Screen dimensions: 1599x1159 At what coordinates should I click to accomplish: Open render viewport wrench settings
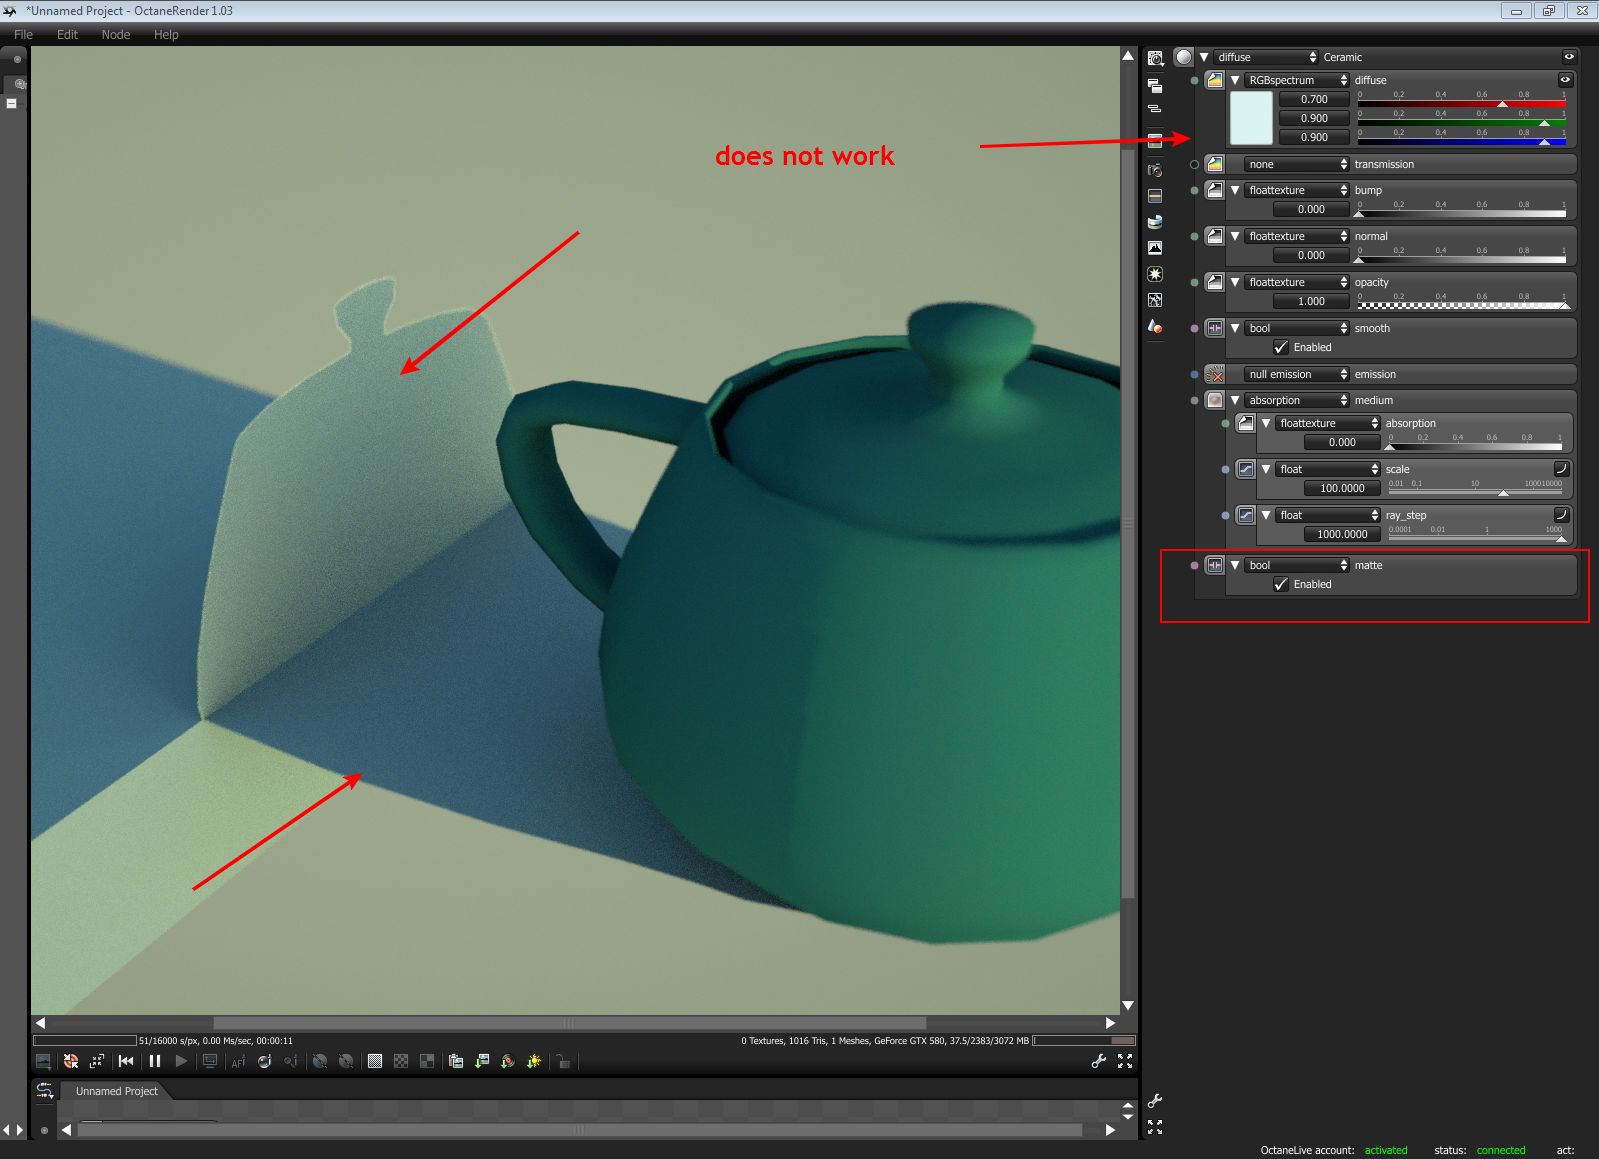coord(1098,1061)
